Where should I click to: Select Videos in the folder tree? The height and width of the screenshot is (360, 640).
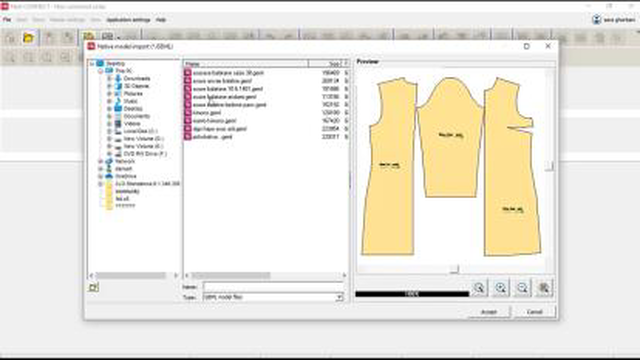pos(132,124)
